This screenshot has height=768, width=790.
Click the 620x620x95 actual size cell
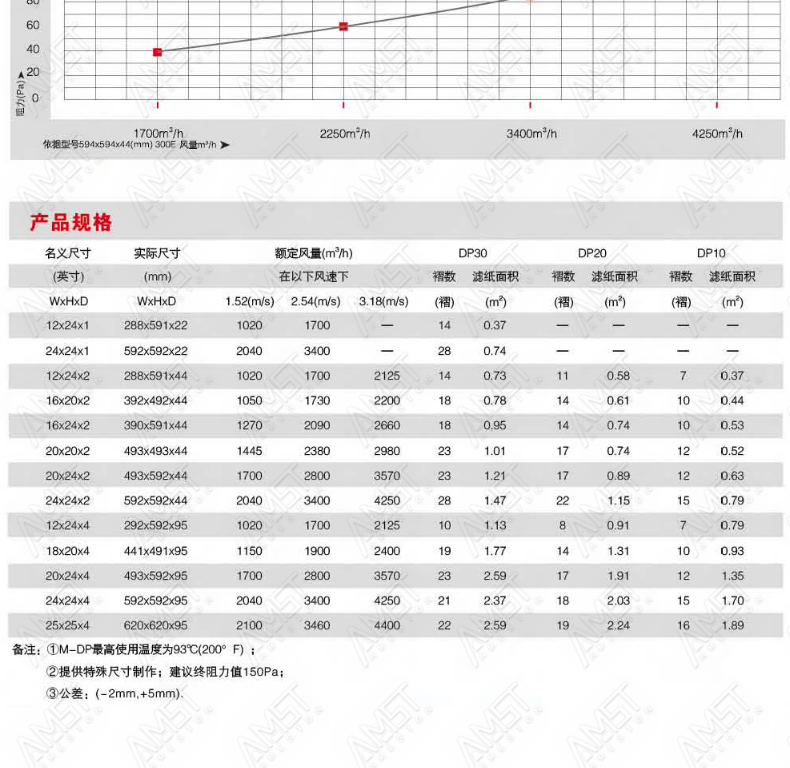(156, 625)
